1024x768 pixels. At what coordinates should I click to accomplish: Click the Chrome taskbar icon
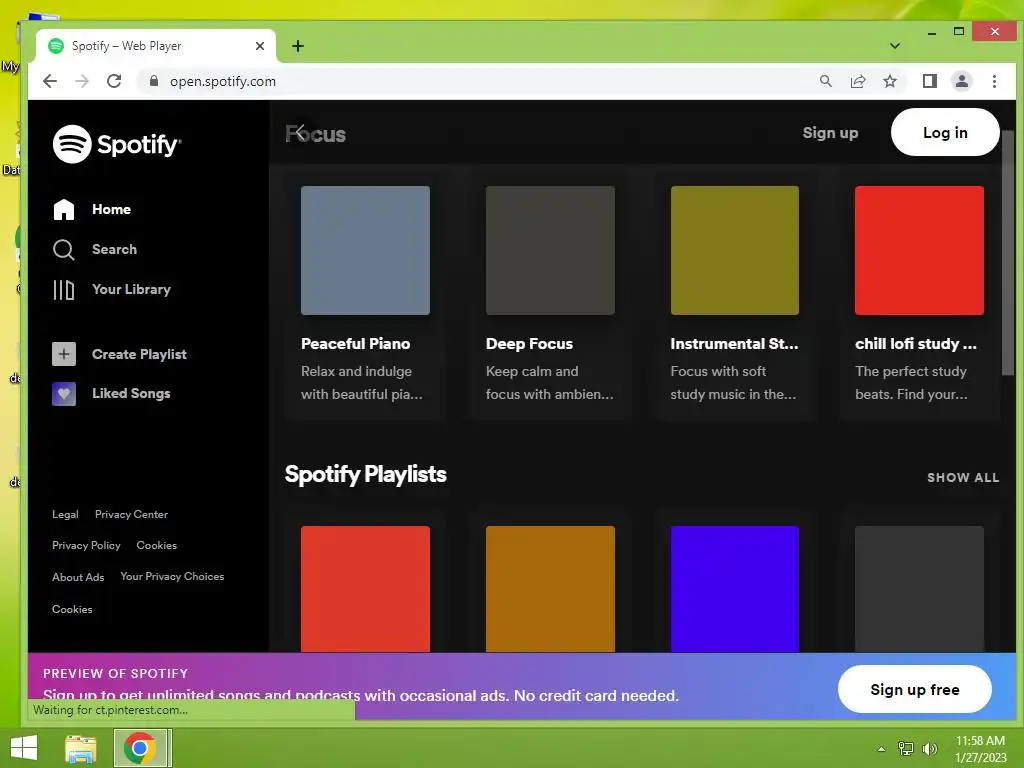[140, 748]
